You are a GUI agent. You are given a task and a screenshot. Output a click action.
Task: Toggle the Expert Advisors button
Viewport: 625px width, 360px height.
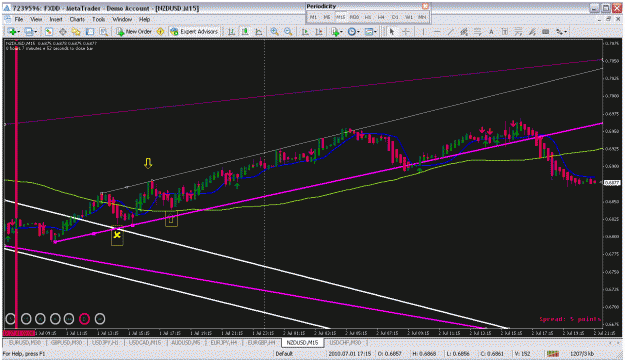(x=194, y=31)
